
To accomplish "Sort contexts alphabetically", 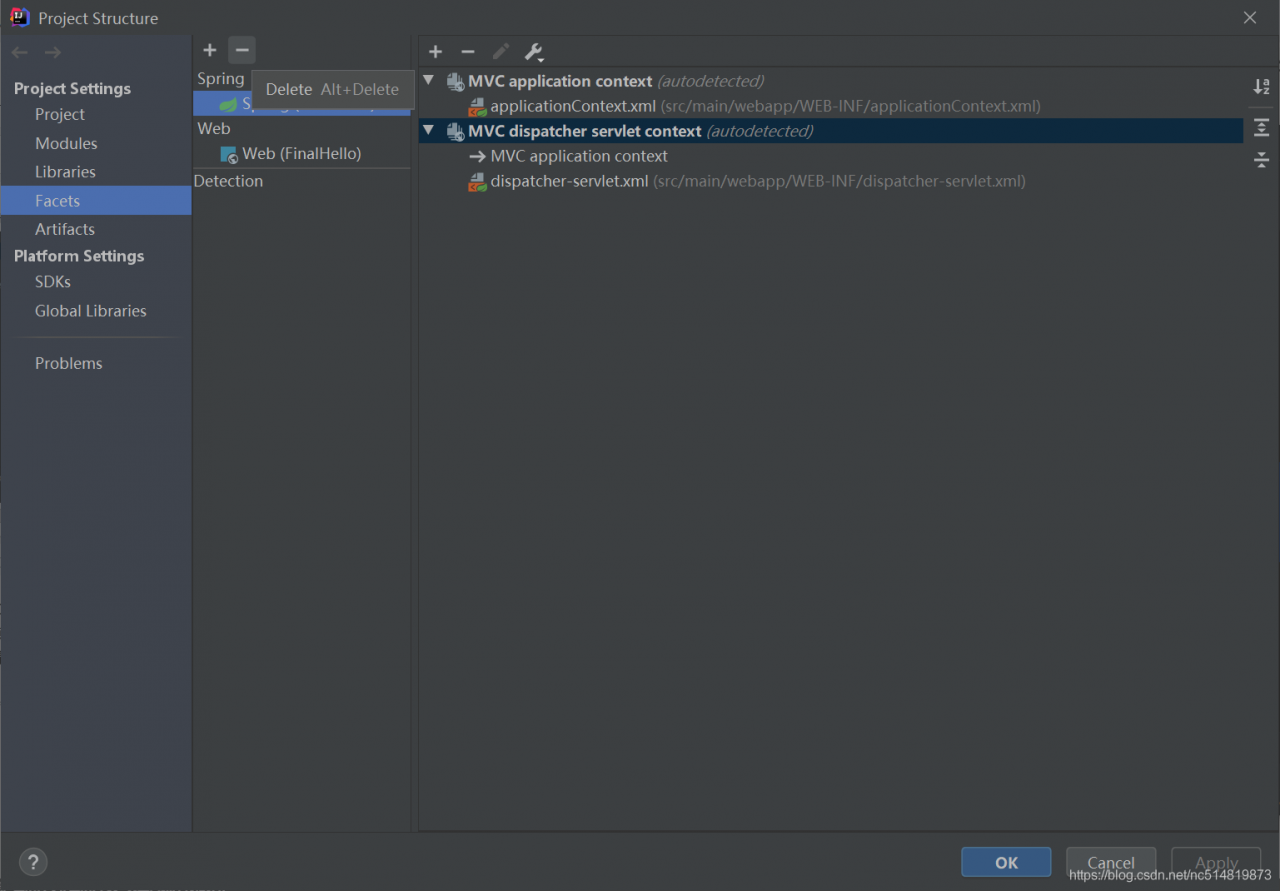I will click(x=1261, y=87).
